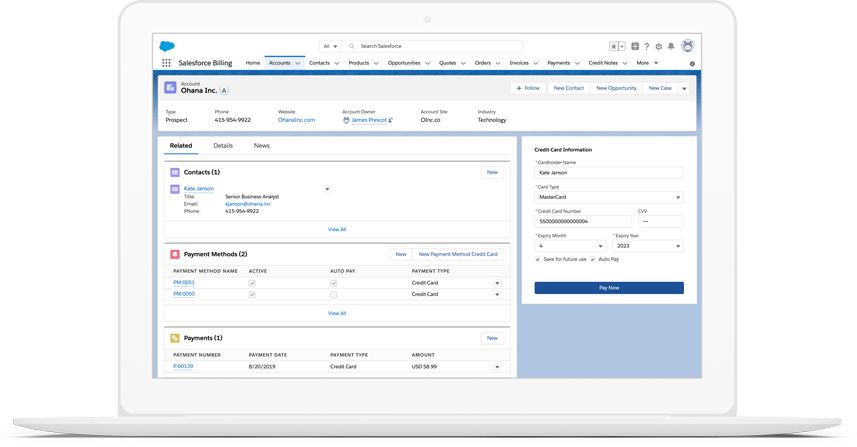Open more account actions dropdown after New Case
This screenshot has width=857, height=447.
(x=684, y=88)
